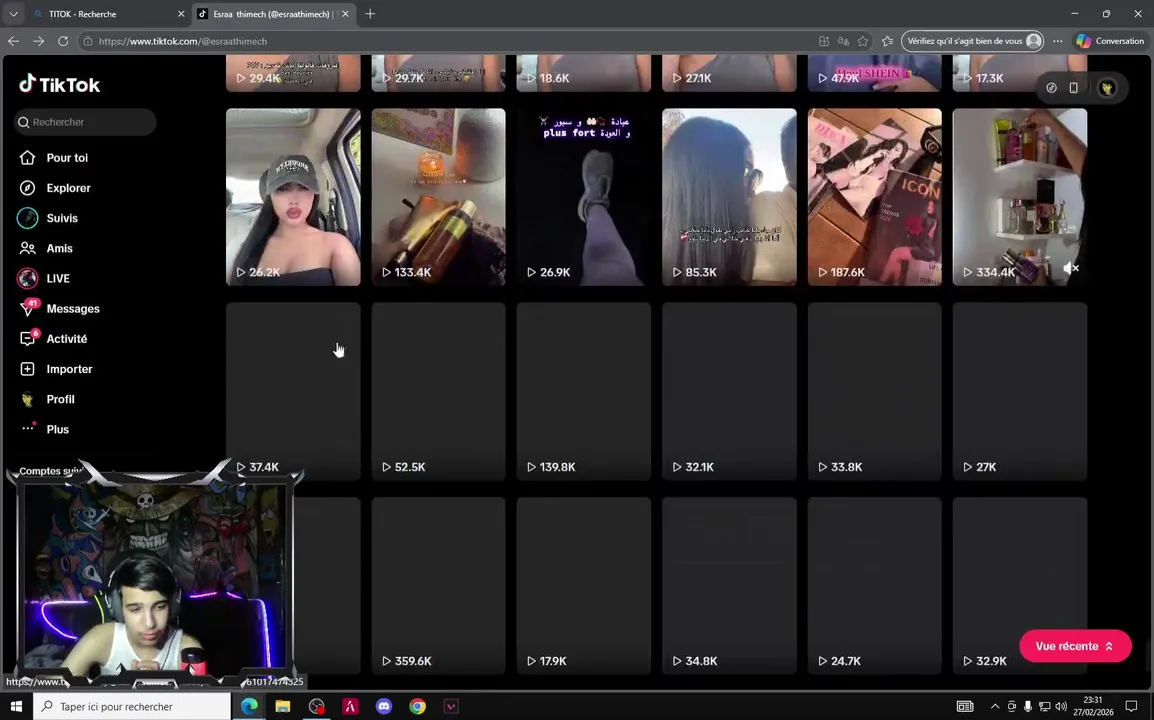Click the split screen/apps icon in address bar

click(824, 41)
